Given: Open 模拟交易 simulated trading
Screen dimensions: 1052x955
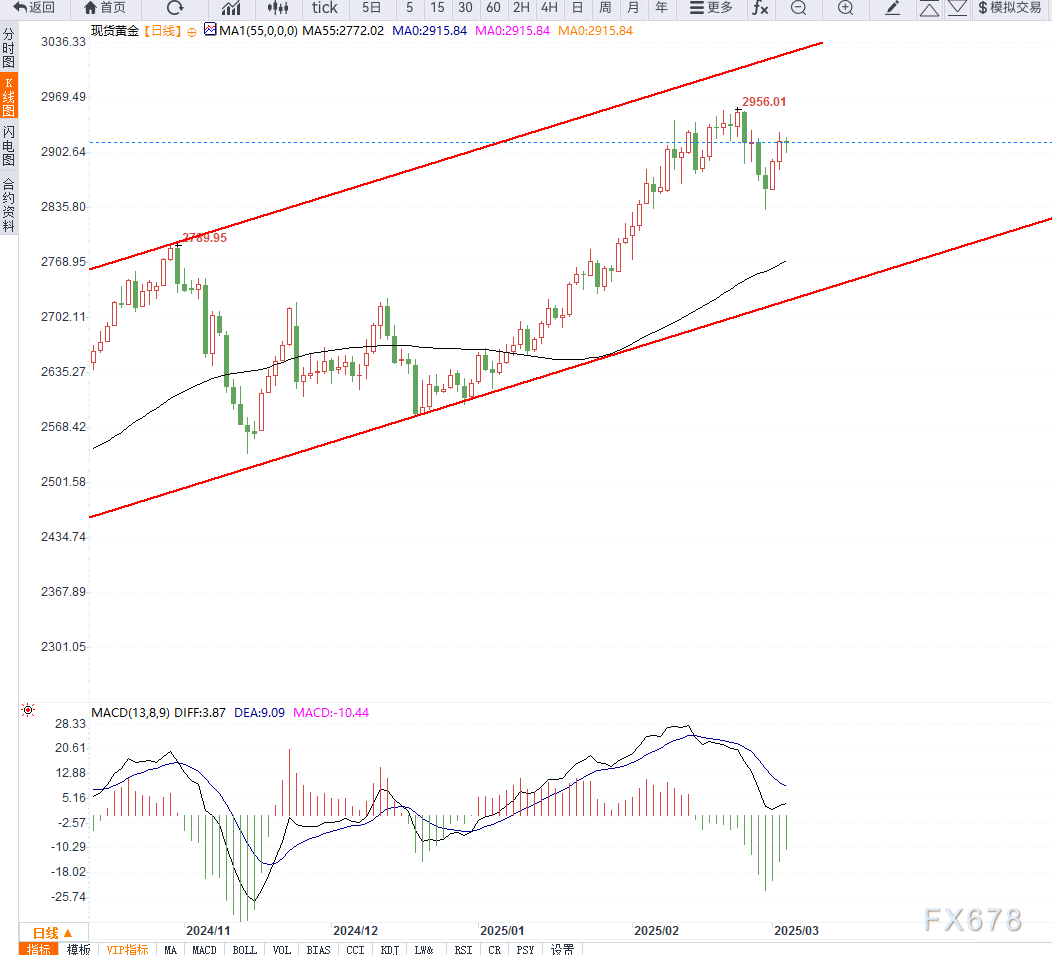Looking at the screenshot, I should 1010,8.
